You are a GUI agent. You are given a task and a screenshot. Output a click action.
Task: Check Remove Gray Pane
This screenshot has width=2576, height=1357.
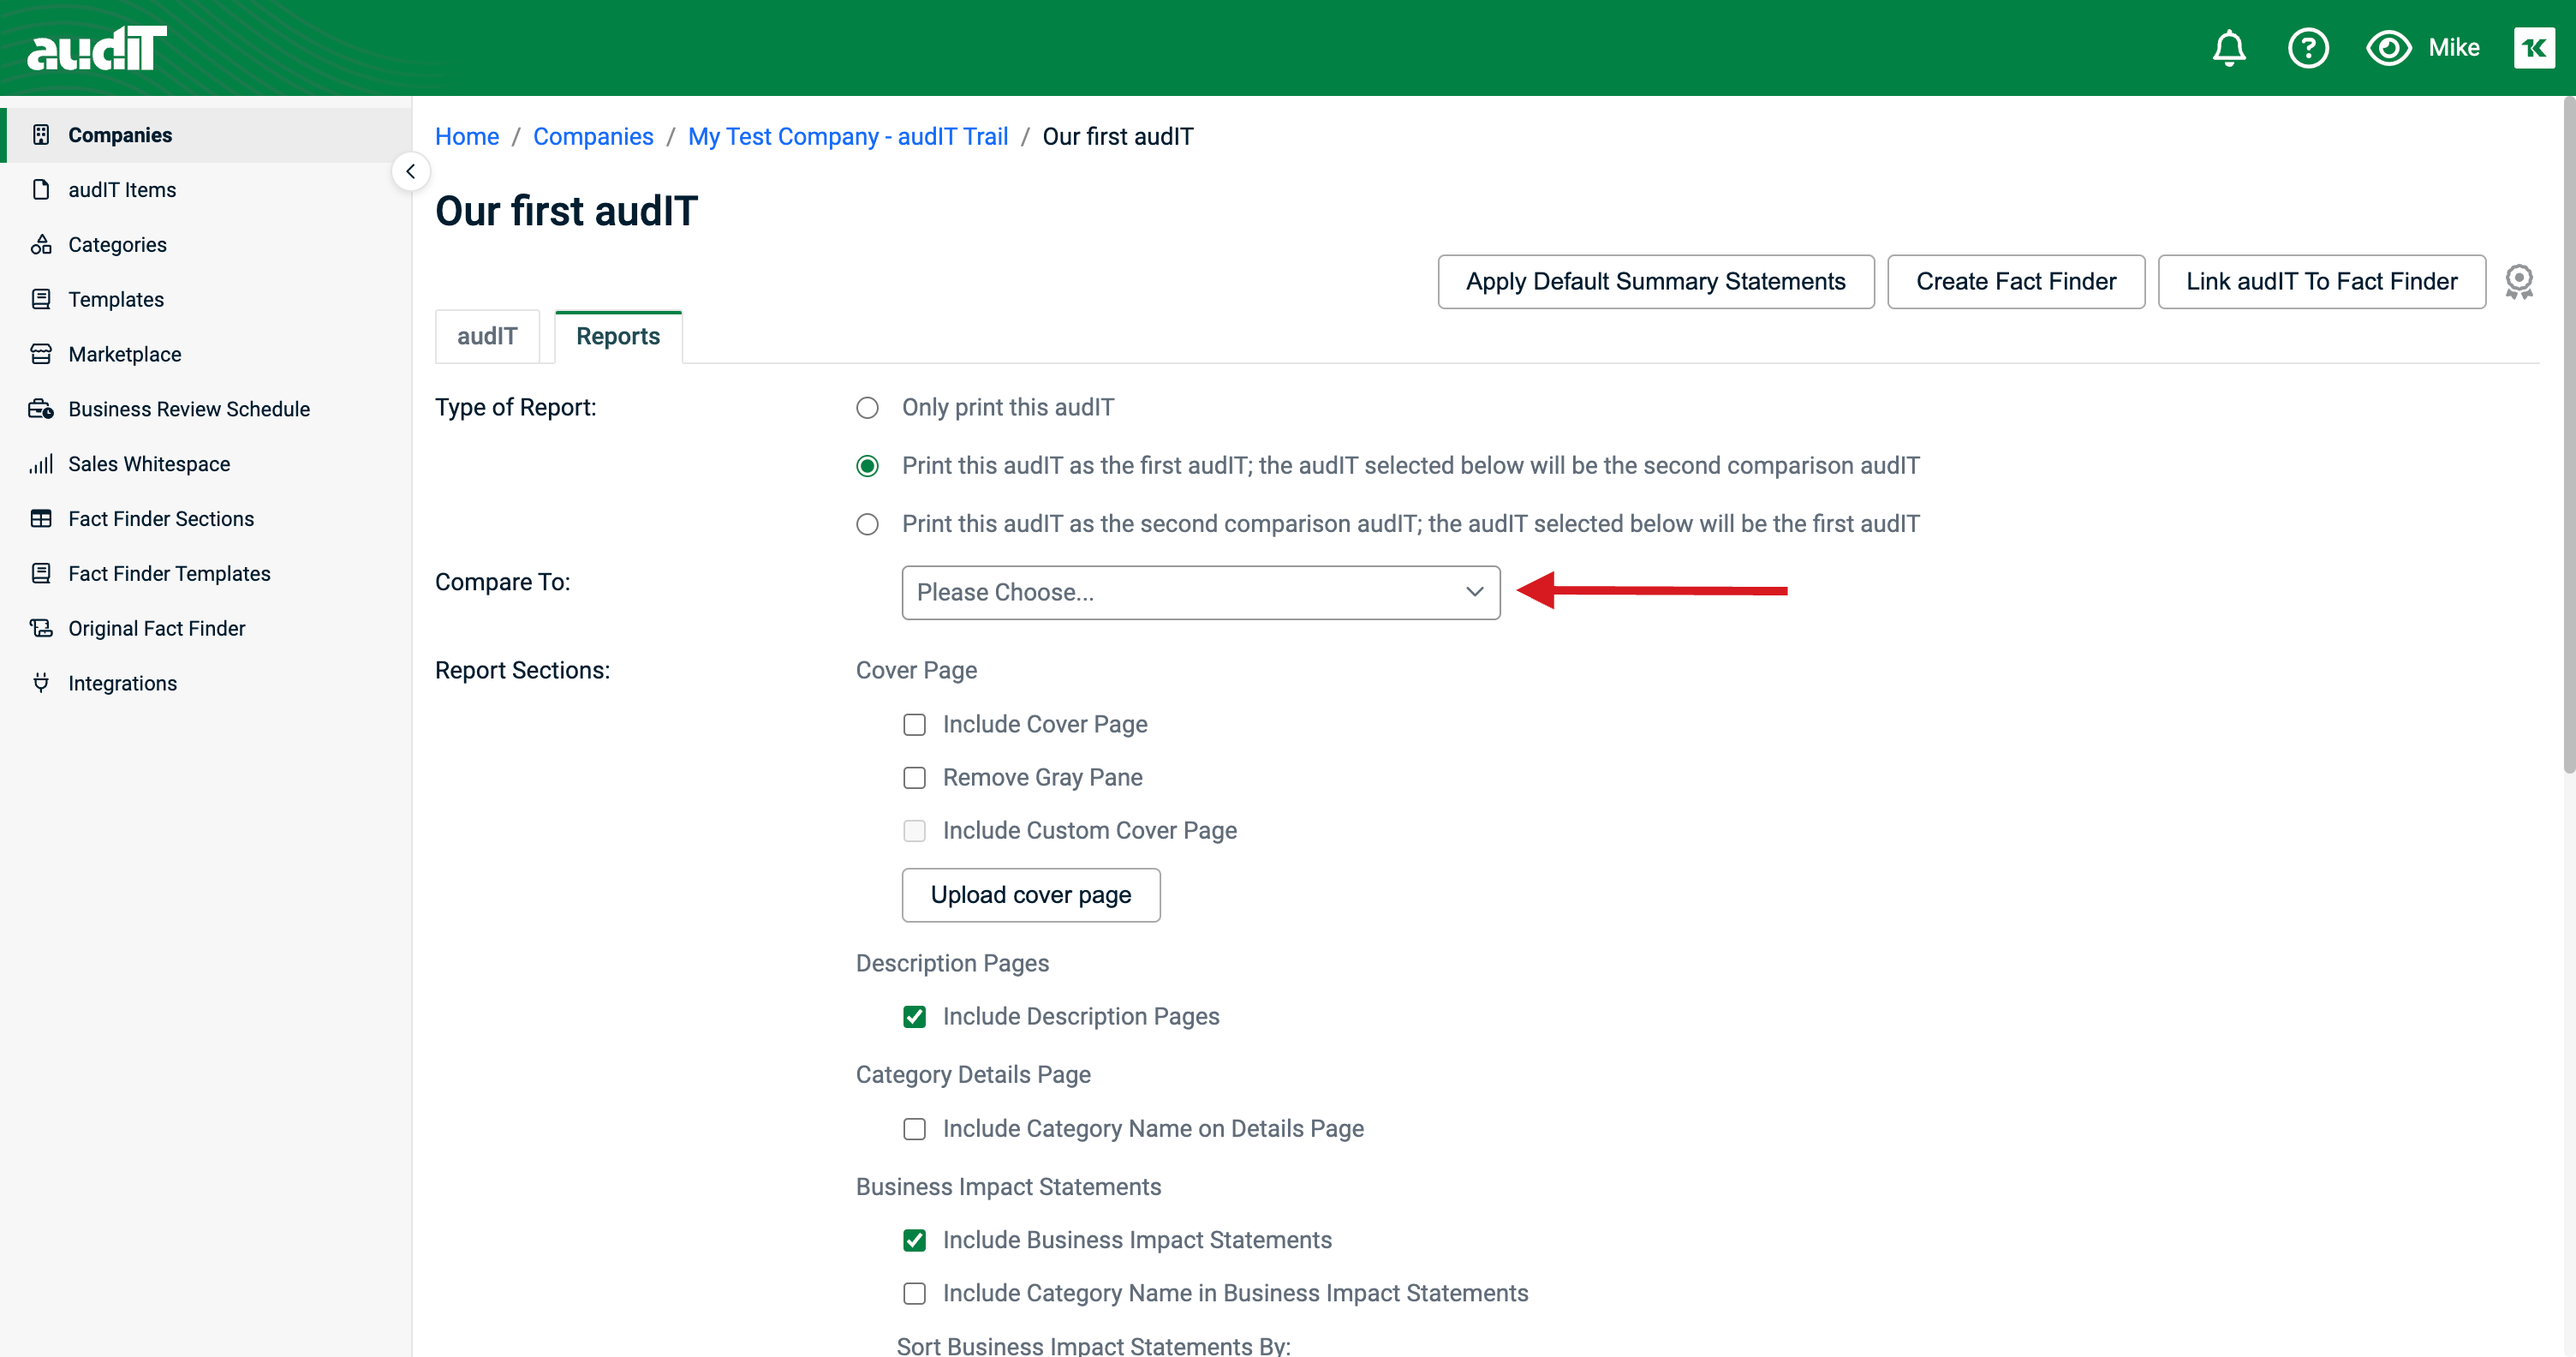pyautogui.click(x=914, y=778)
